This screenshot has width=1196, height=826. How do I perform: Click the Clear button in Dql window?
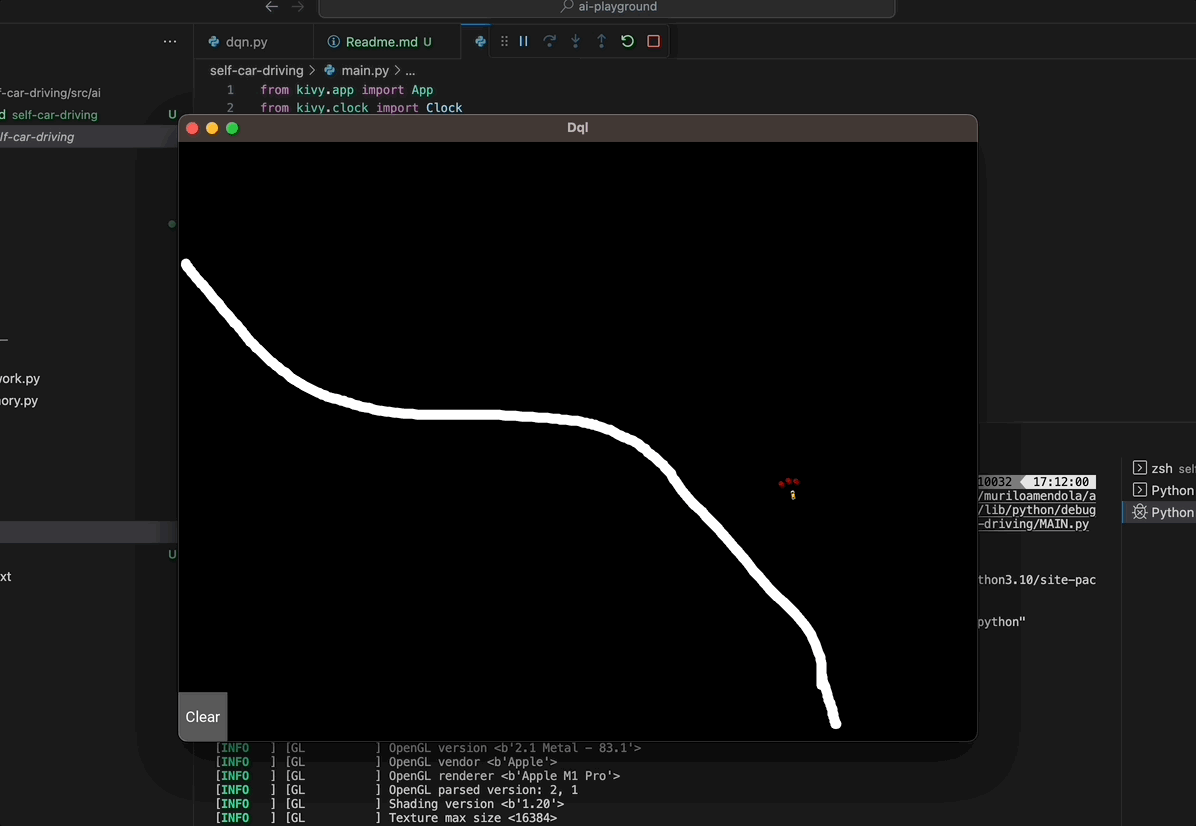[203, 717]
